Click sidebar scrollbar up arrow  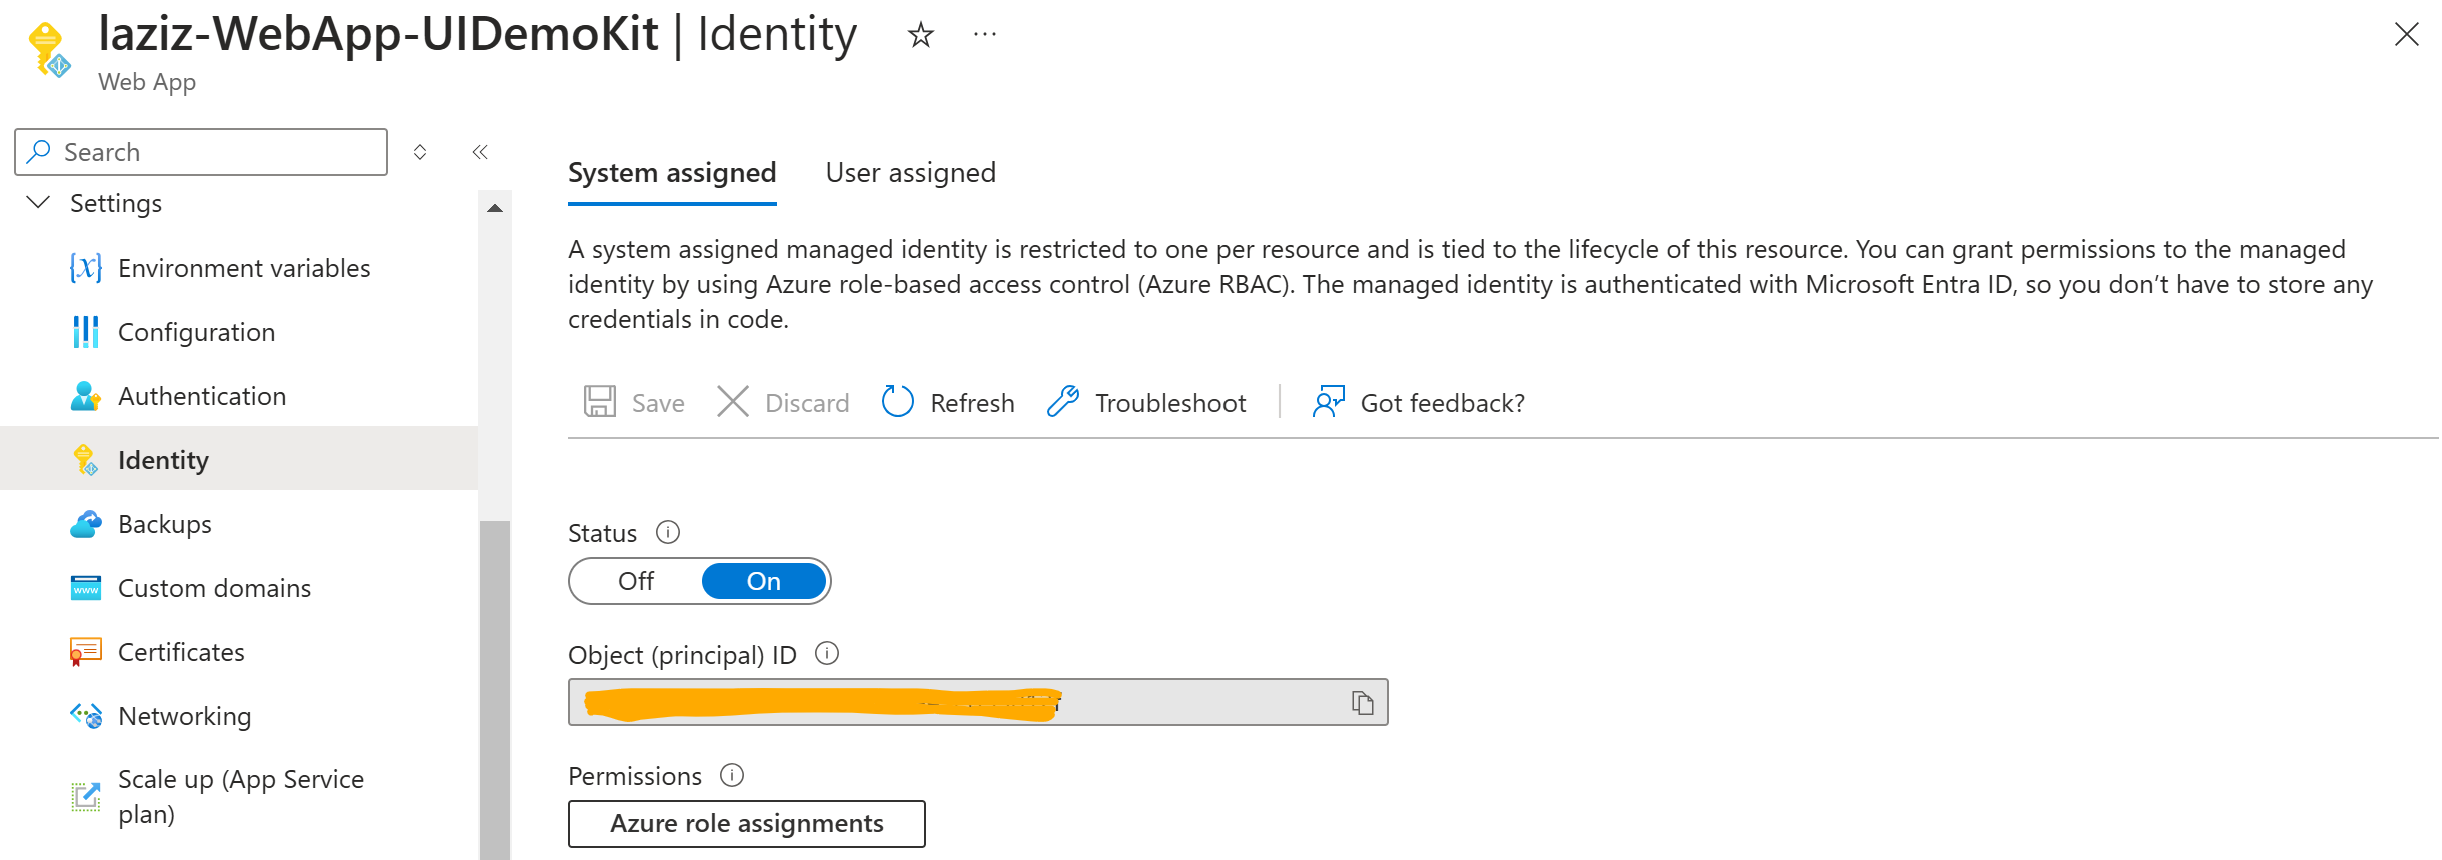(495, 208)
